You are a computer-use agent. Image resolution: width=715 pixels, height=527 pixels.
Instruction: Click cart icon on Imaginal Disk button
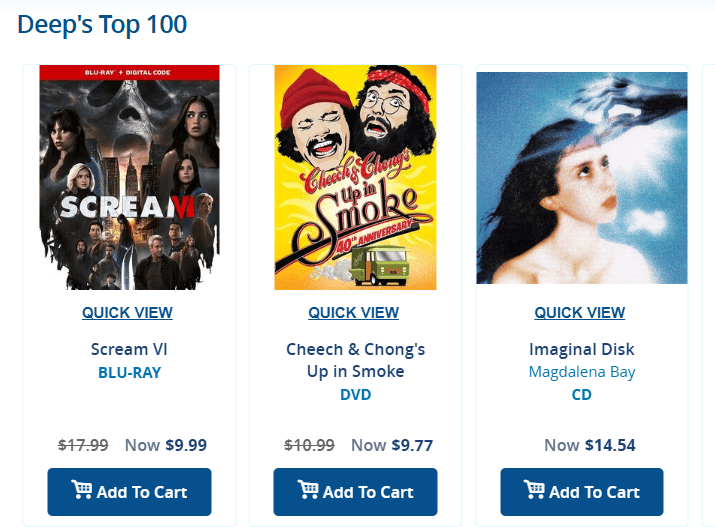pyautogui.click(x=533, y=490)
